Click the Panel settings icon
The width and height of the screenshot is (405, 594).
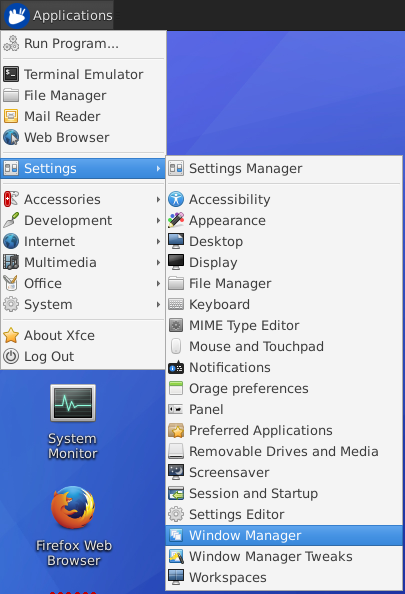176,410
